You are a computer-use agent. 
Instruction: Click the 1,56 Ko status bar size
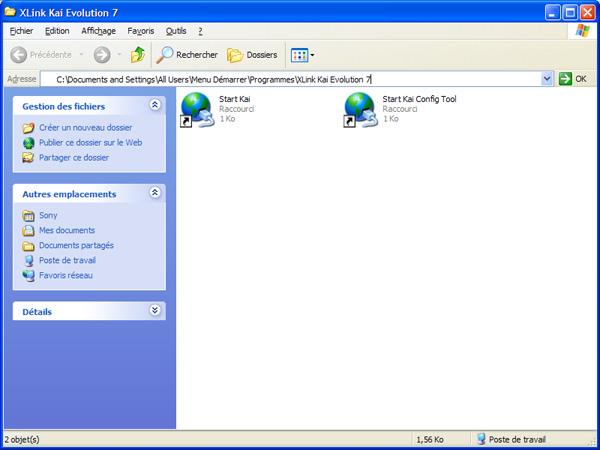[x=430, y=440]
